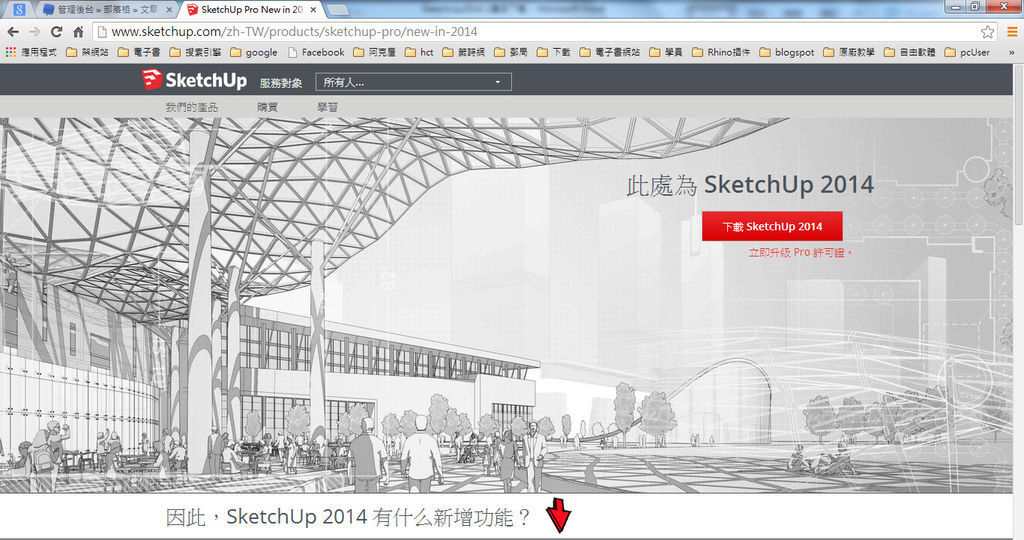Open the 學習 menu
The height and width of the screenshot is (540, 1024).
pyautogui.click(x=328, y=107)
